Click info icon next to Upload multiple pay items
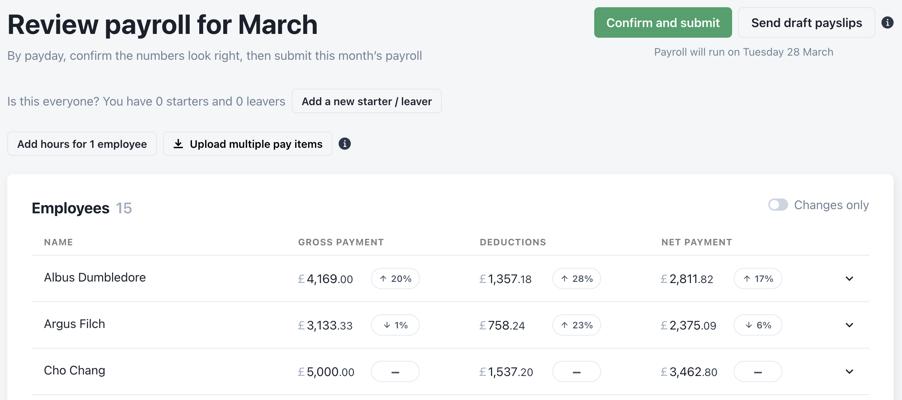This screenshot has width=902, height=400. 345,144
